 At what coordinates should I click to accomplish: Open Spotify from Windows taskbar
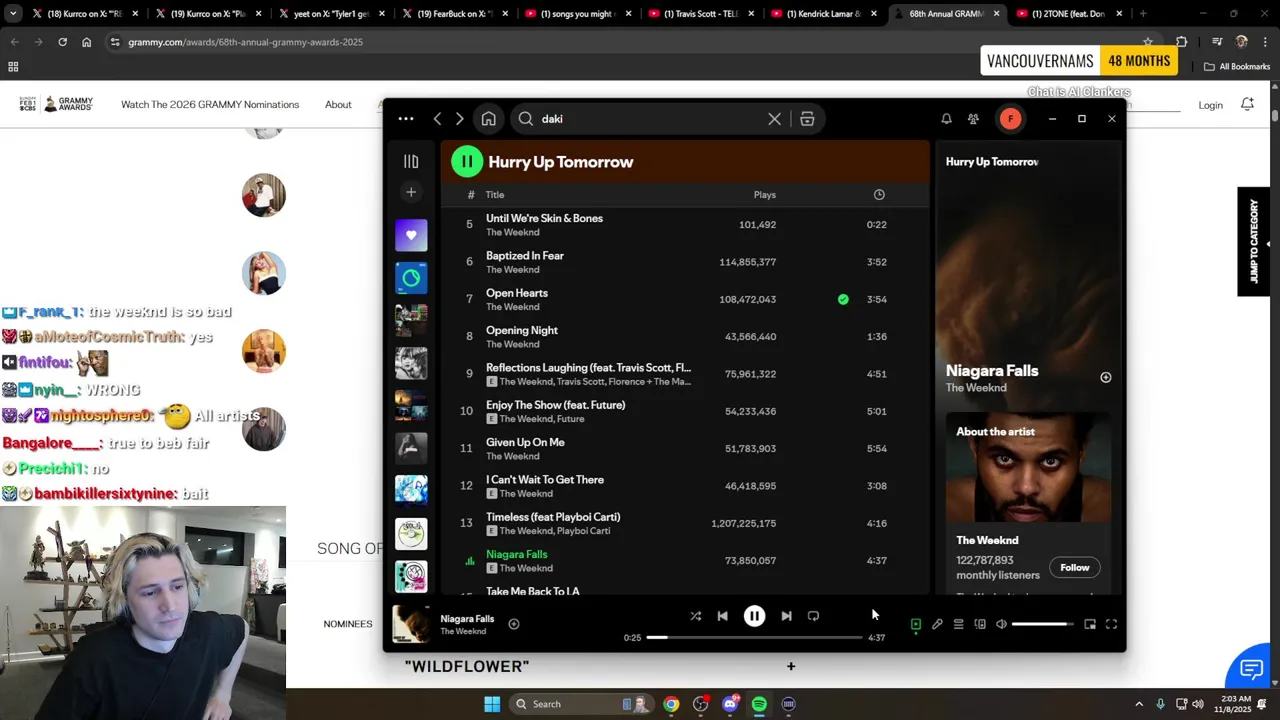pyautogui.click(x=759, y=704)
